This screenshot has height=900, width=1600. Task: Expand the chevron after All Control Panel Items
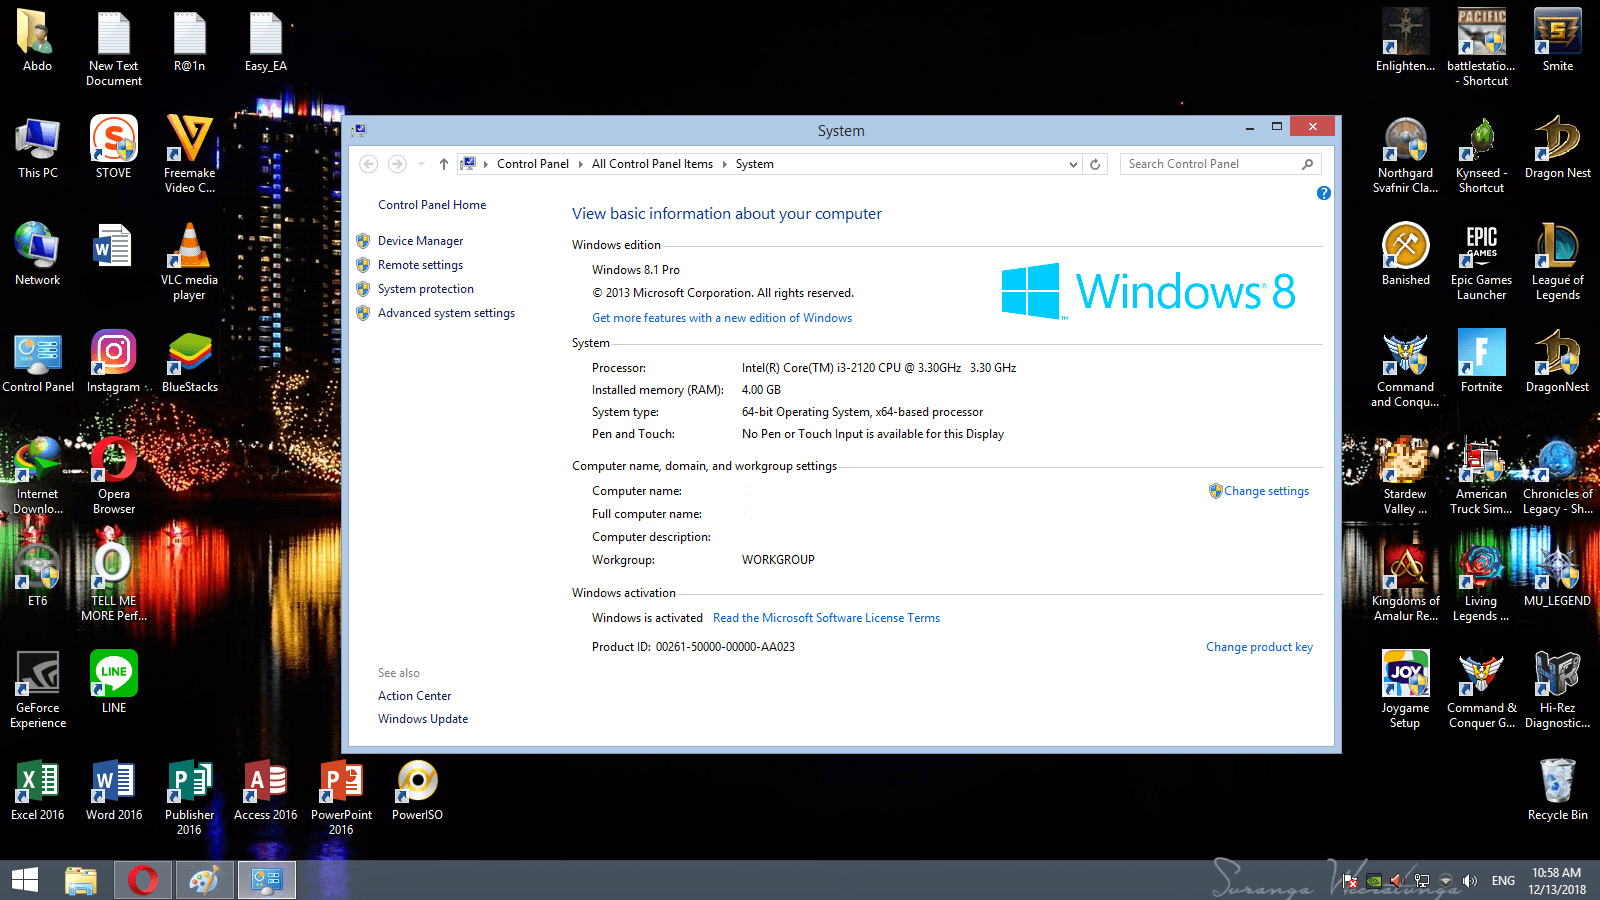724,164
